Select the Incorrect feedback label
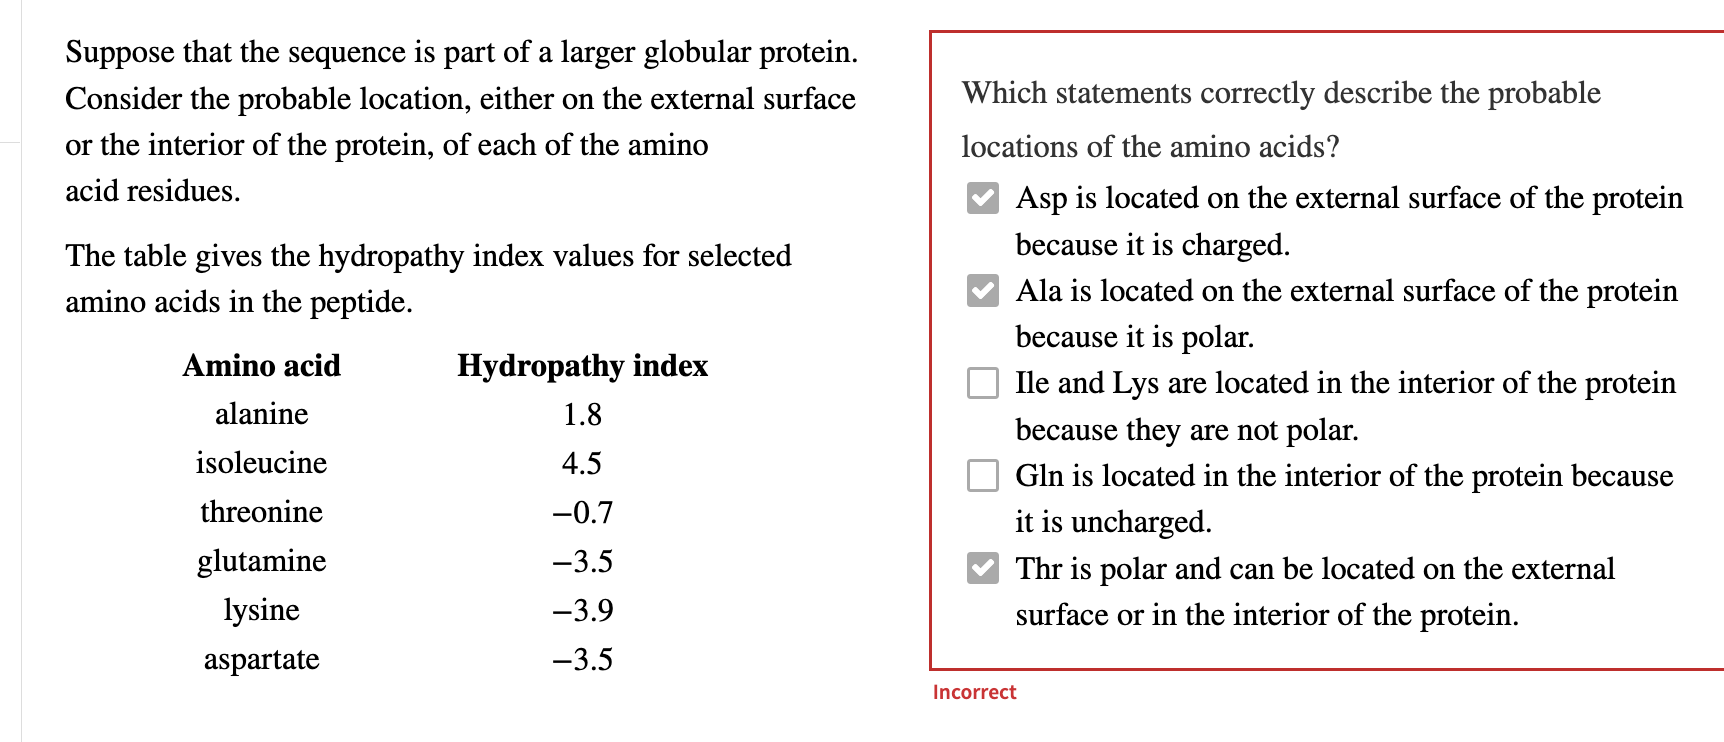 click(973, 691)
